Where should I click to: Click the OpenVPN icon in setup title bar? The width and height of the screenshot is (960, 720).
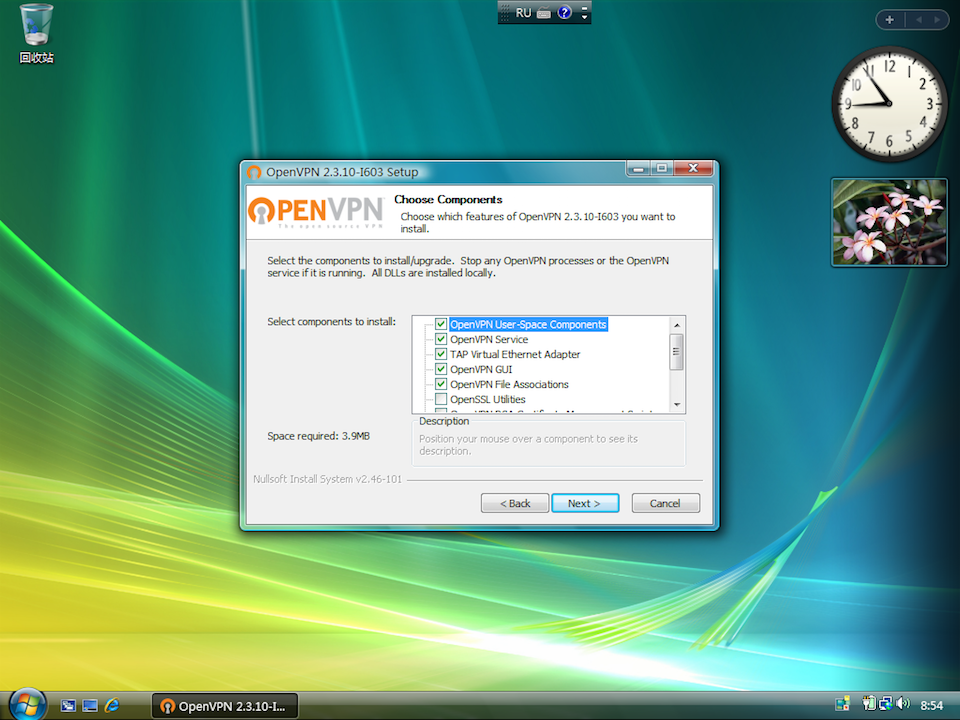coord(254,172)
